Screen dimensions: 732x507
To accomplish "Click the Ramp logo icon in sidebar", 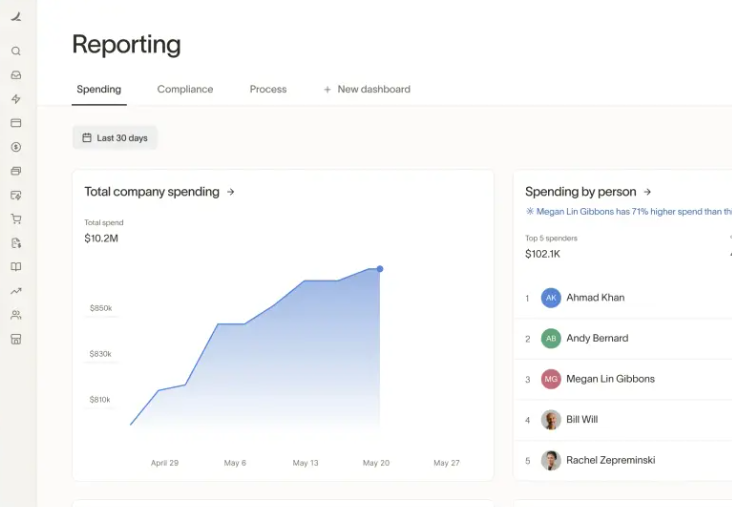I will click(x=16, y=17).
